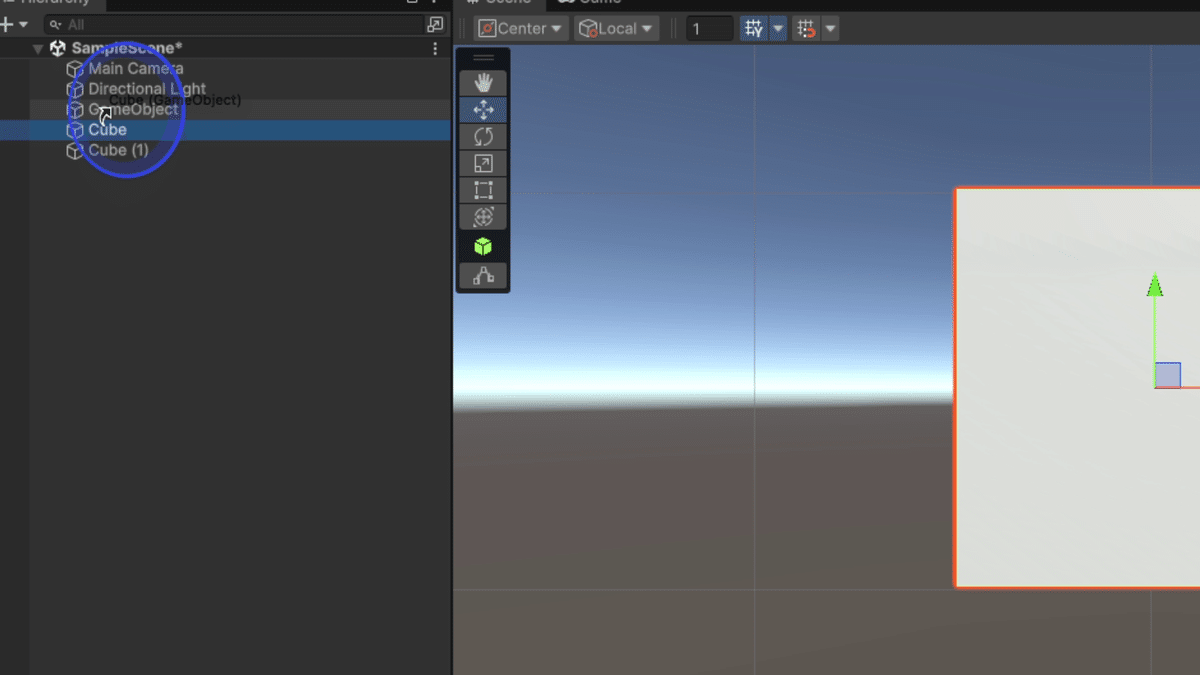The image size is (1200, 675).
Task: Select the Move tool
Action: click(x=483, y=110)
